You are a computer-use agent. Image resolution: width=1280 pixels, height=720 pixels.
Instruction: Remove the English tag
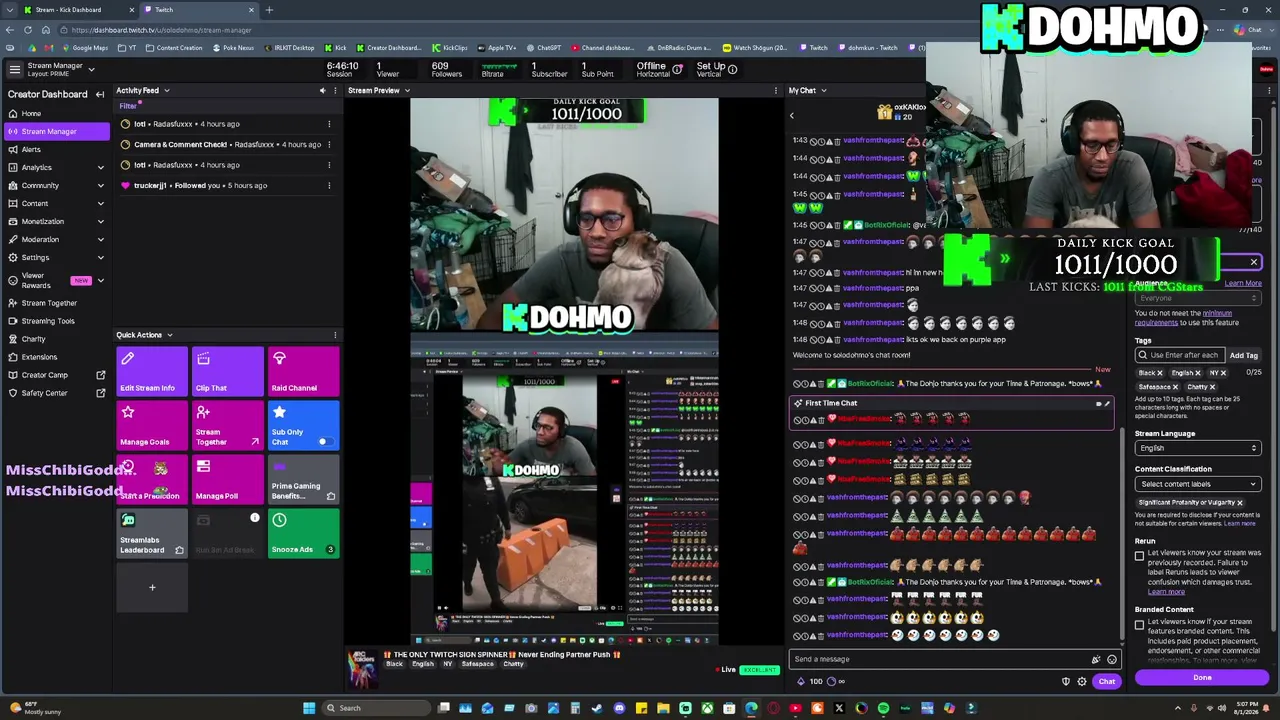click(x=1197, y=373)
